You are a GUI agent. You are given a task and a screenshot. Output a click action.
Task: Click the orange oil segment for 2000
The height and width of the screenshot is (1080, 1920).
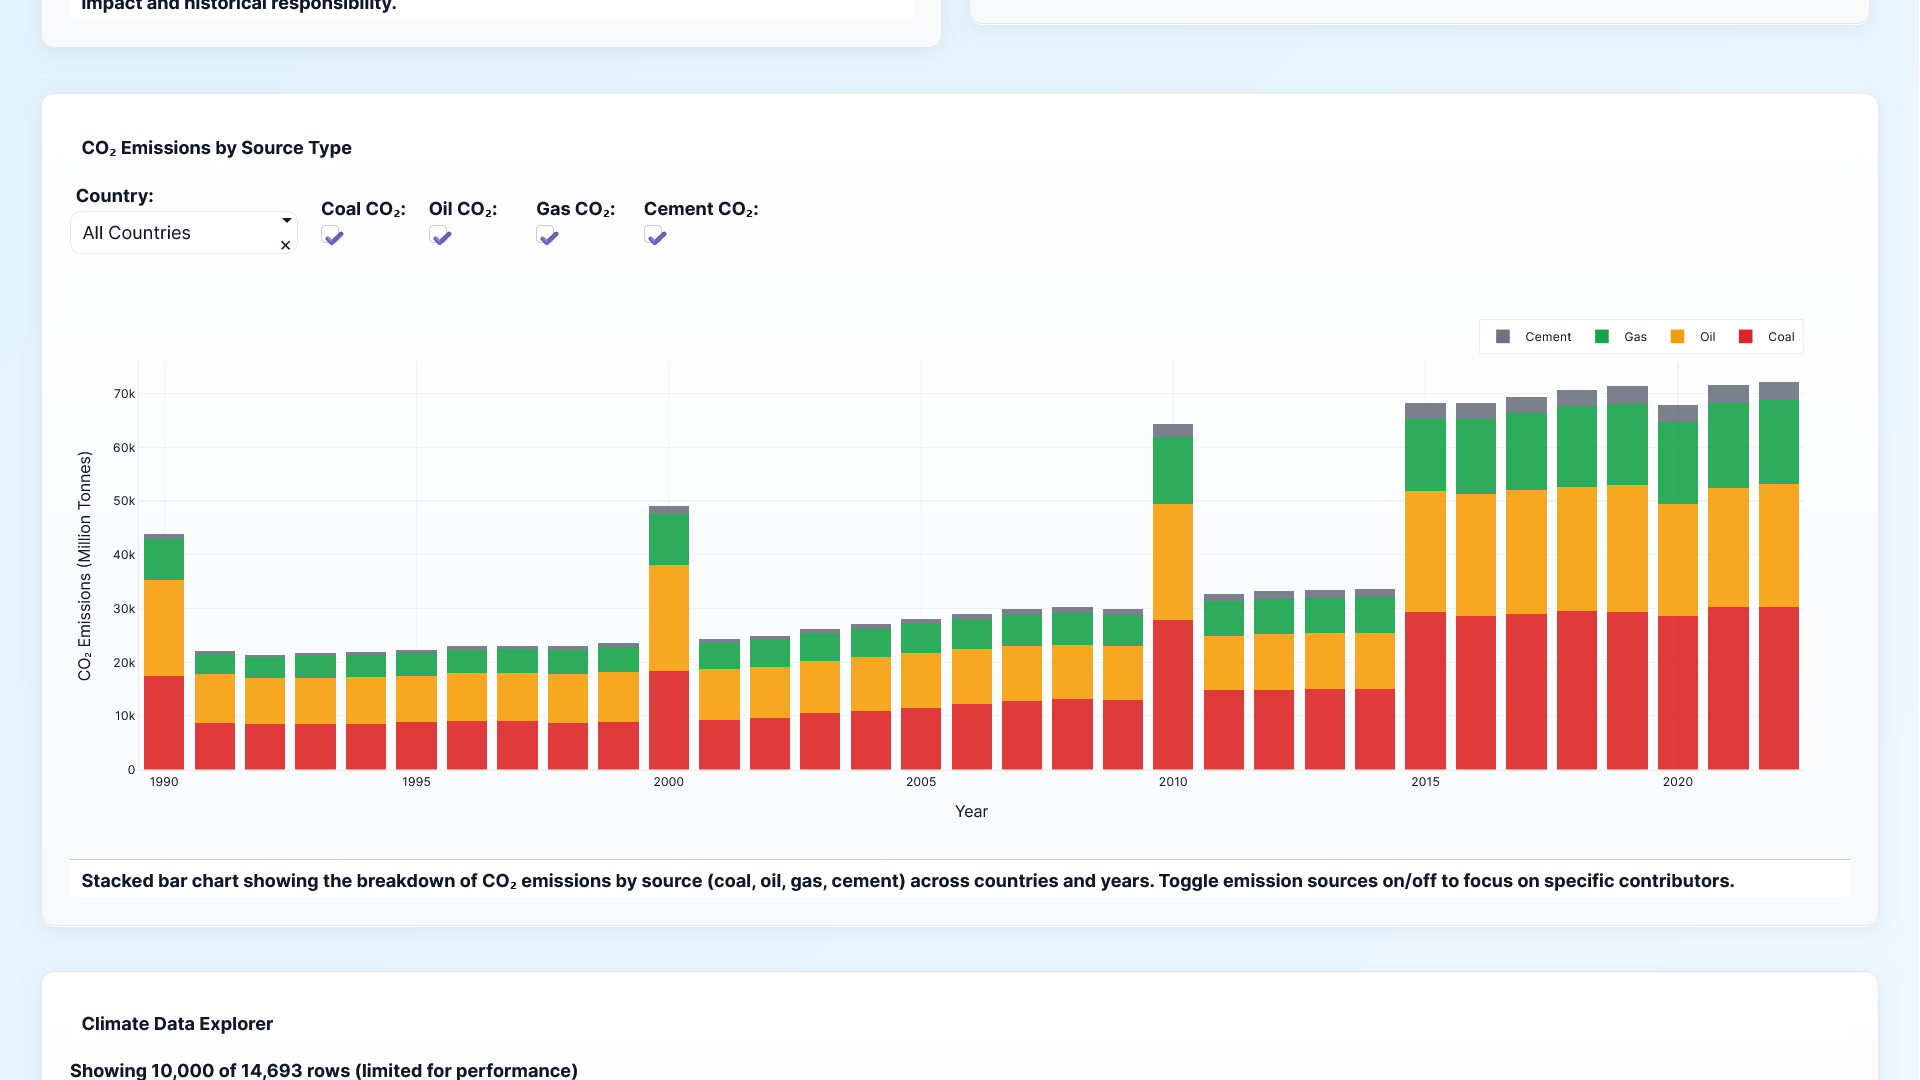coord(668,617)
